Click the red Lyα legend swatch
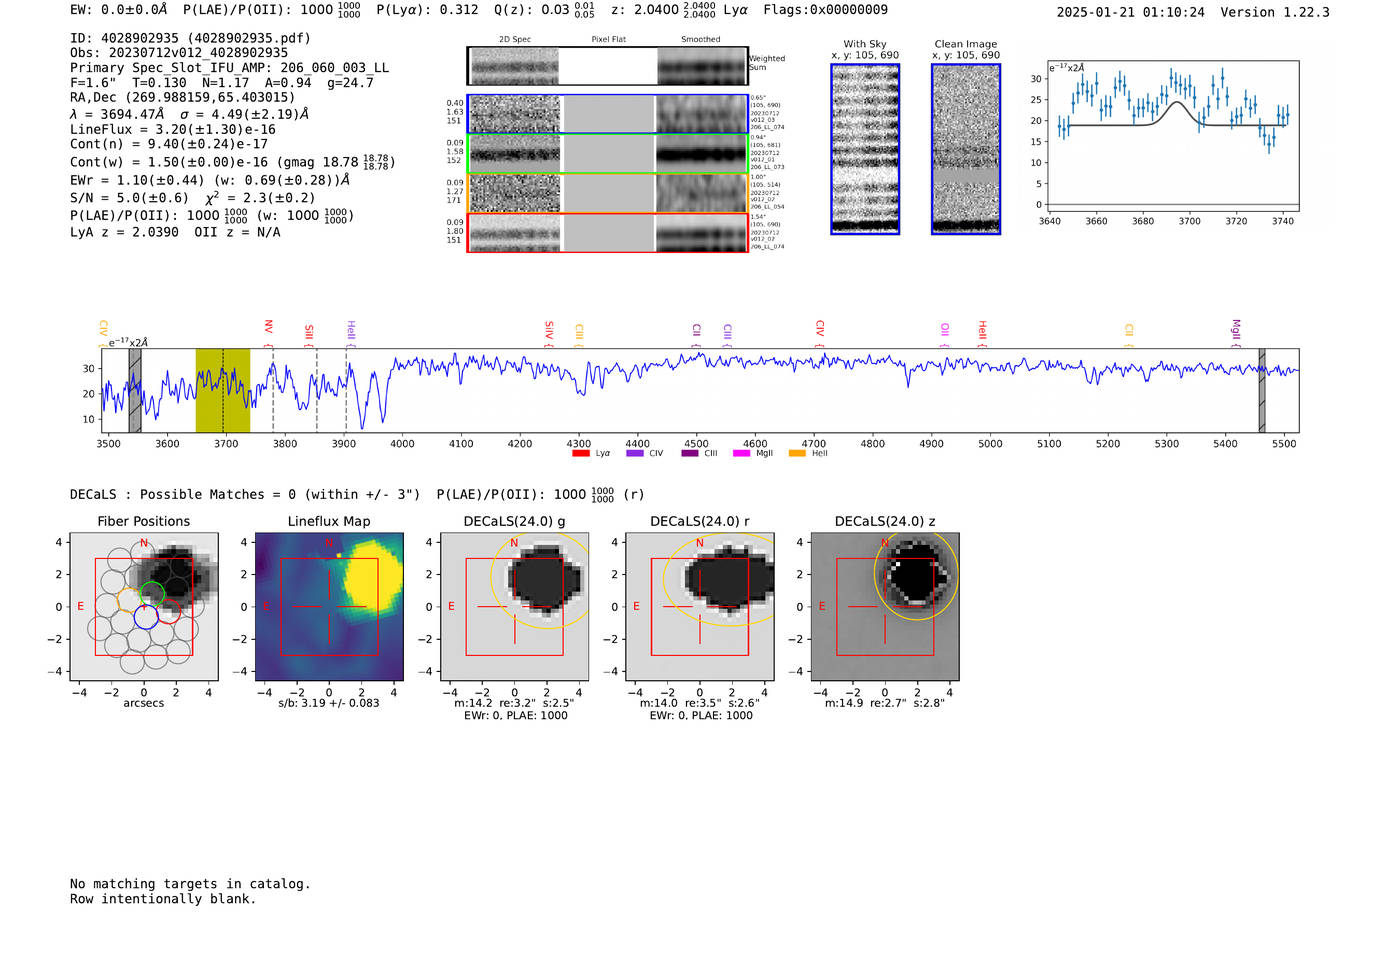 580,454
